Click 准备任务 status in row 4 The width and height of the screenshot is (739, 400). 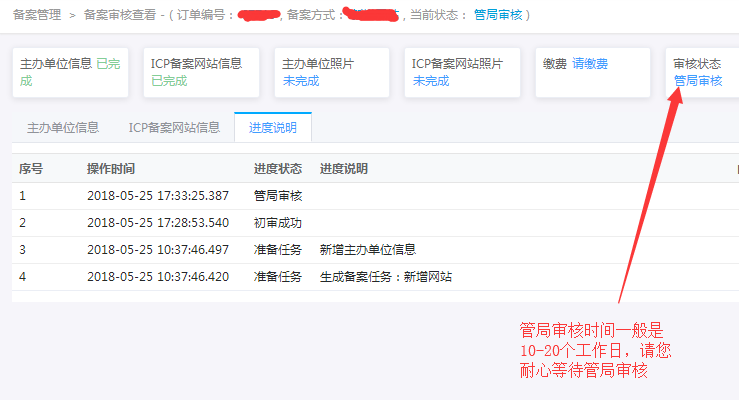click(x=278, y=277)
